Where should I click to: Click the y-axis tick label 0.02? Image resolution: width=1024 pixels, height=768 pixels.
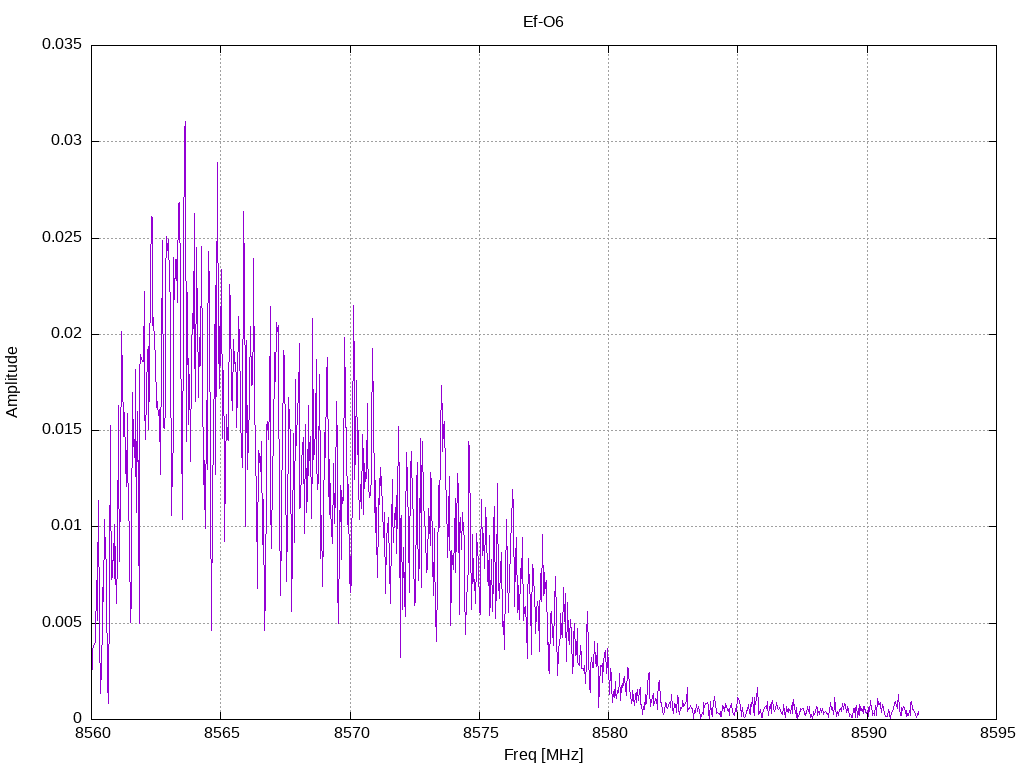67,333
